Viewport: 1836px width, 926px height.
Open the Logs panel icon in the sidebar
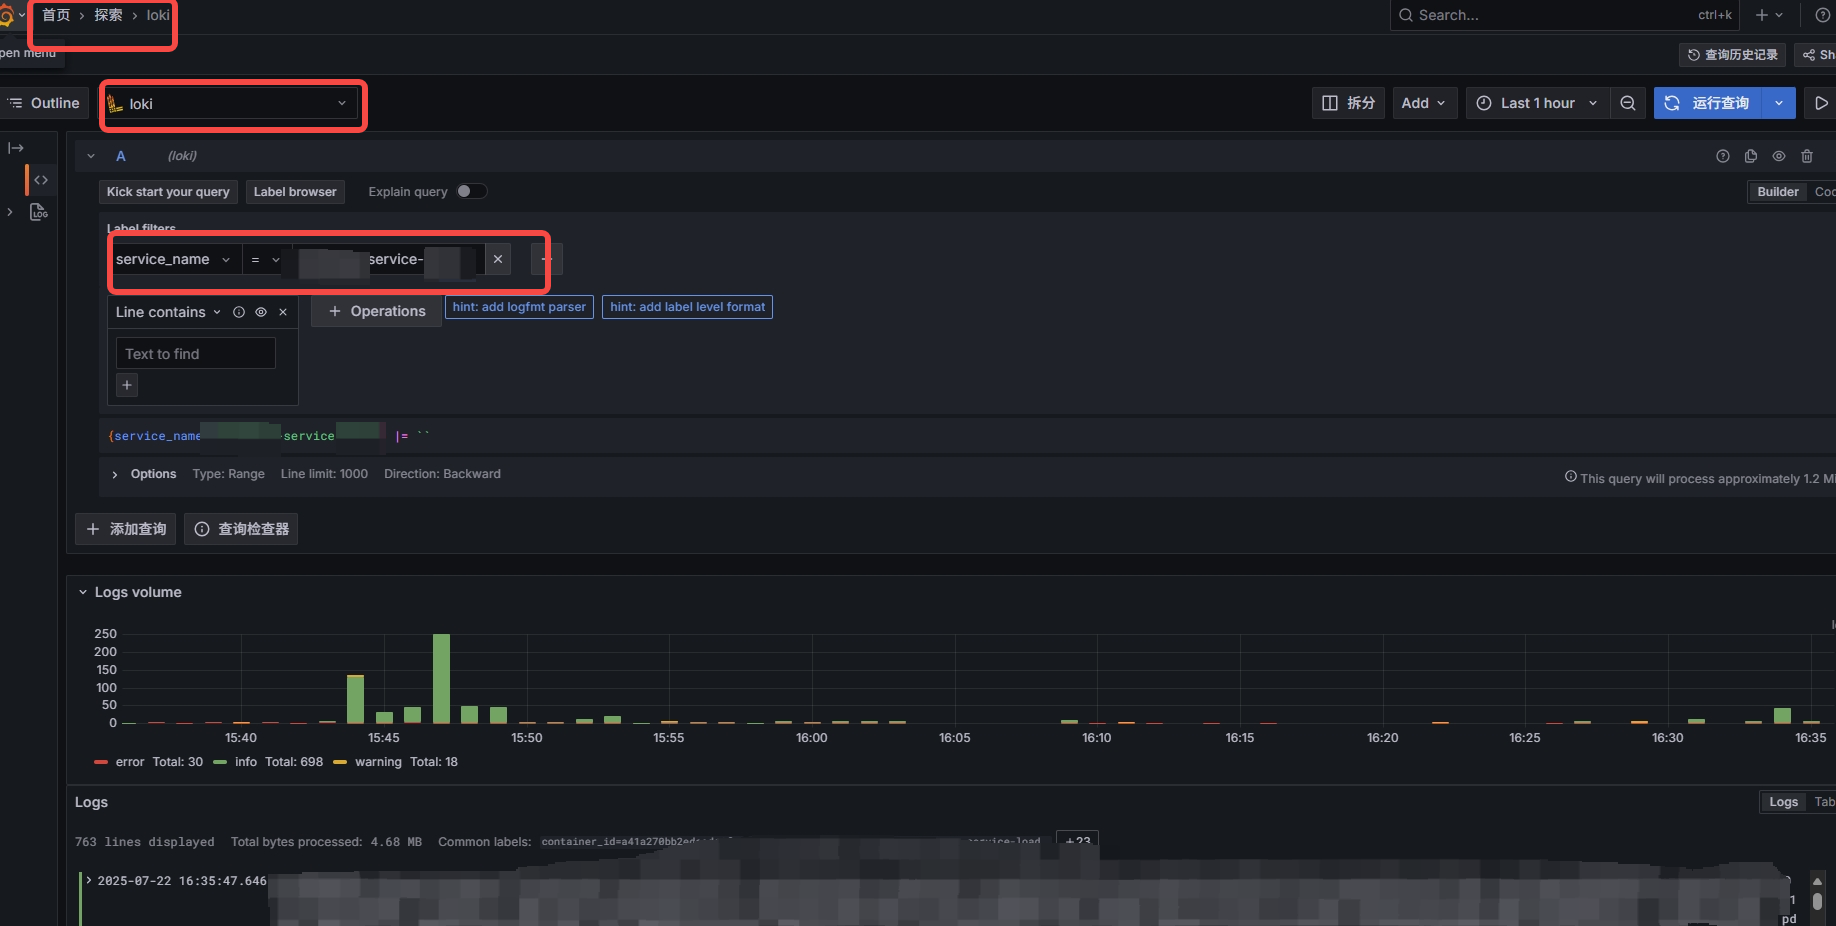[38, 212]
